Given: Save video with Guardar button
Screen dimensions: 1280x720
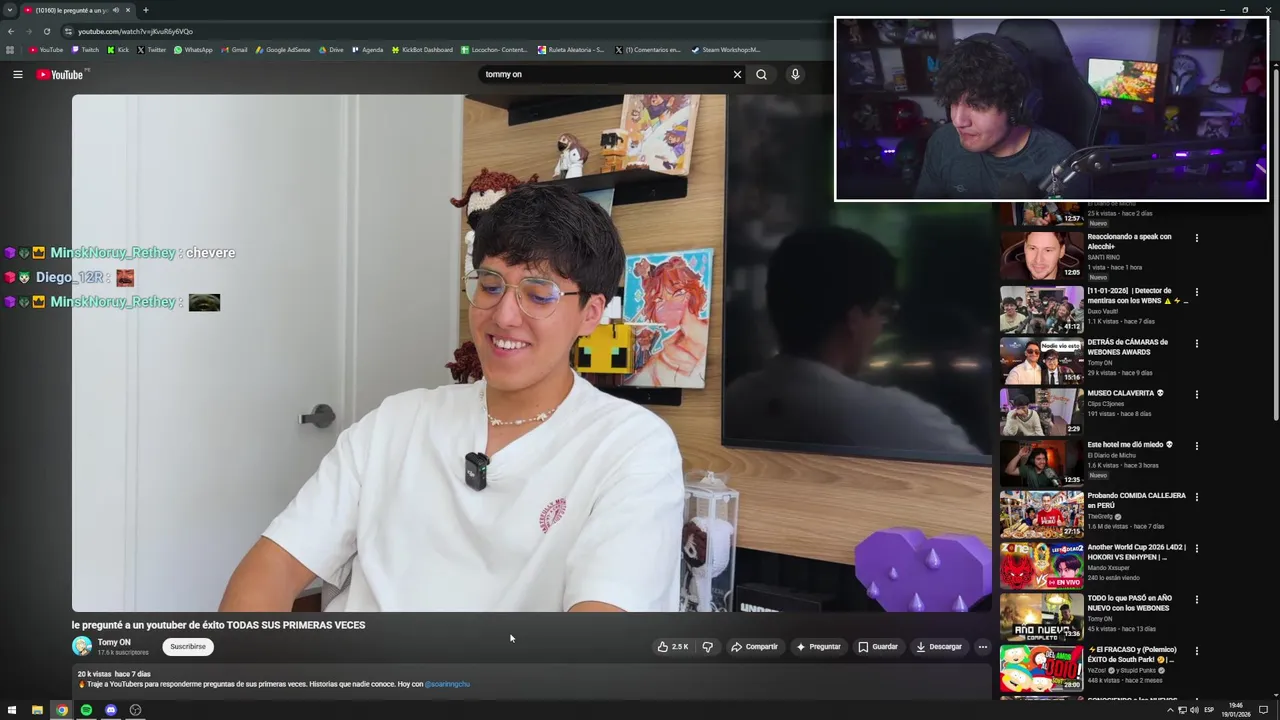Looking at the screenshot, I should coord(878,647).
